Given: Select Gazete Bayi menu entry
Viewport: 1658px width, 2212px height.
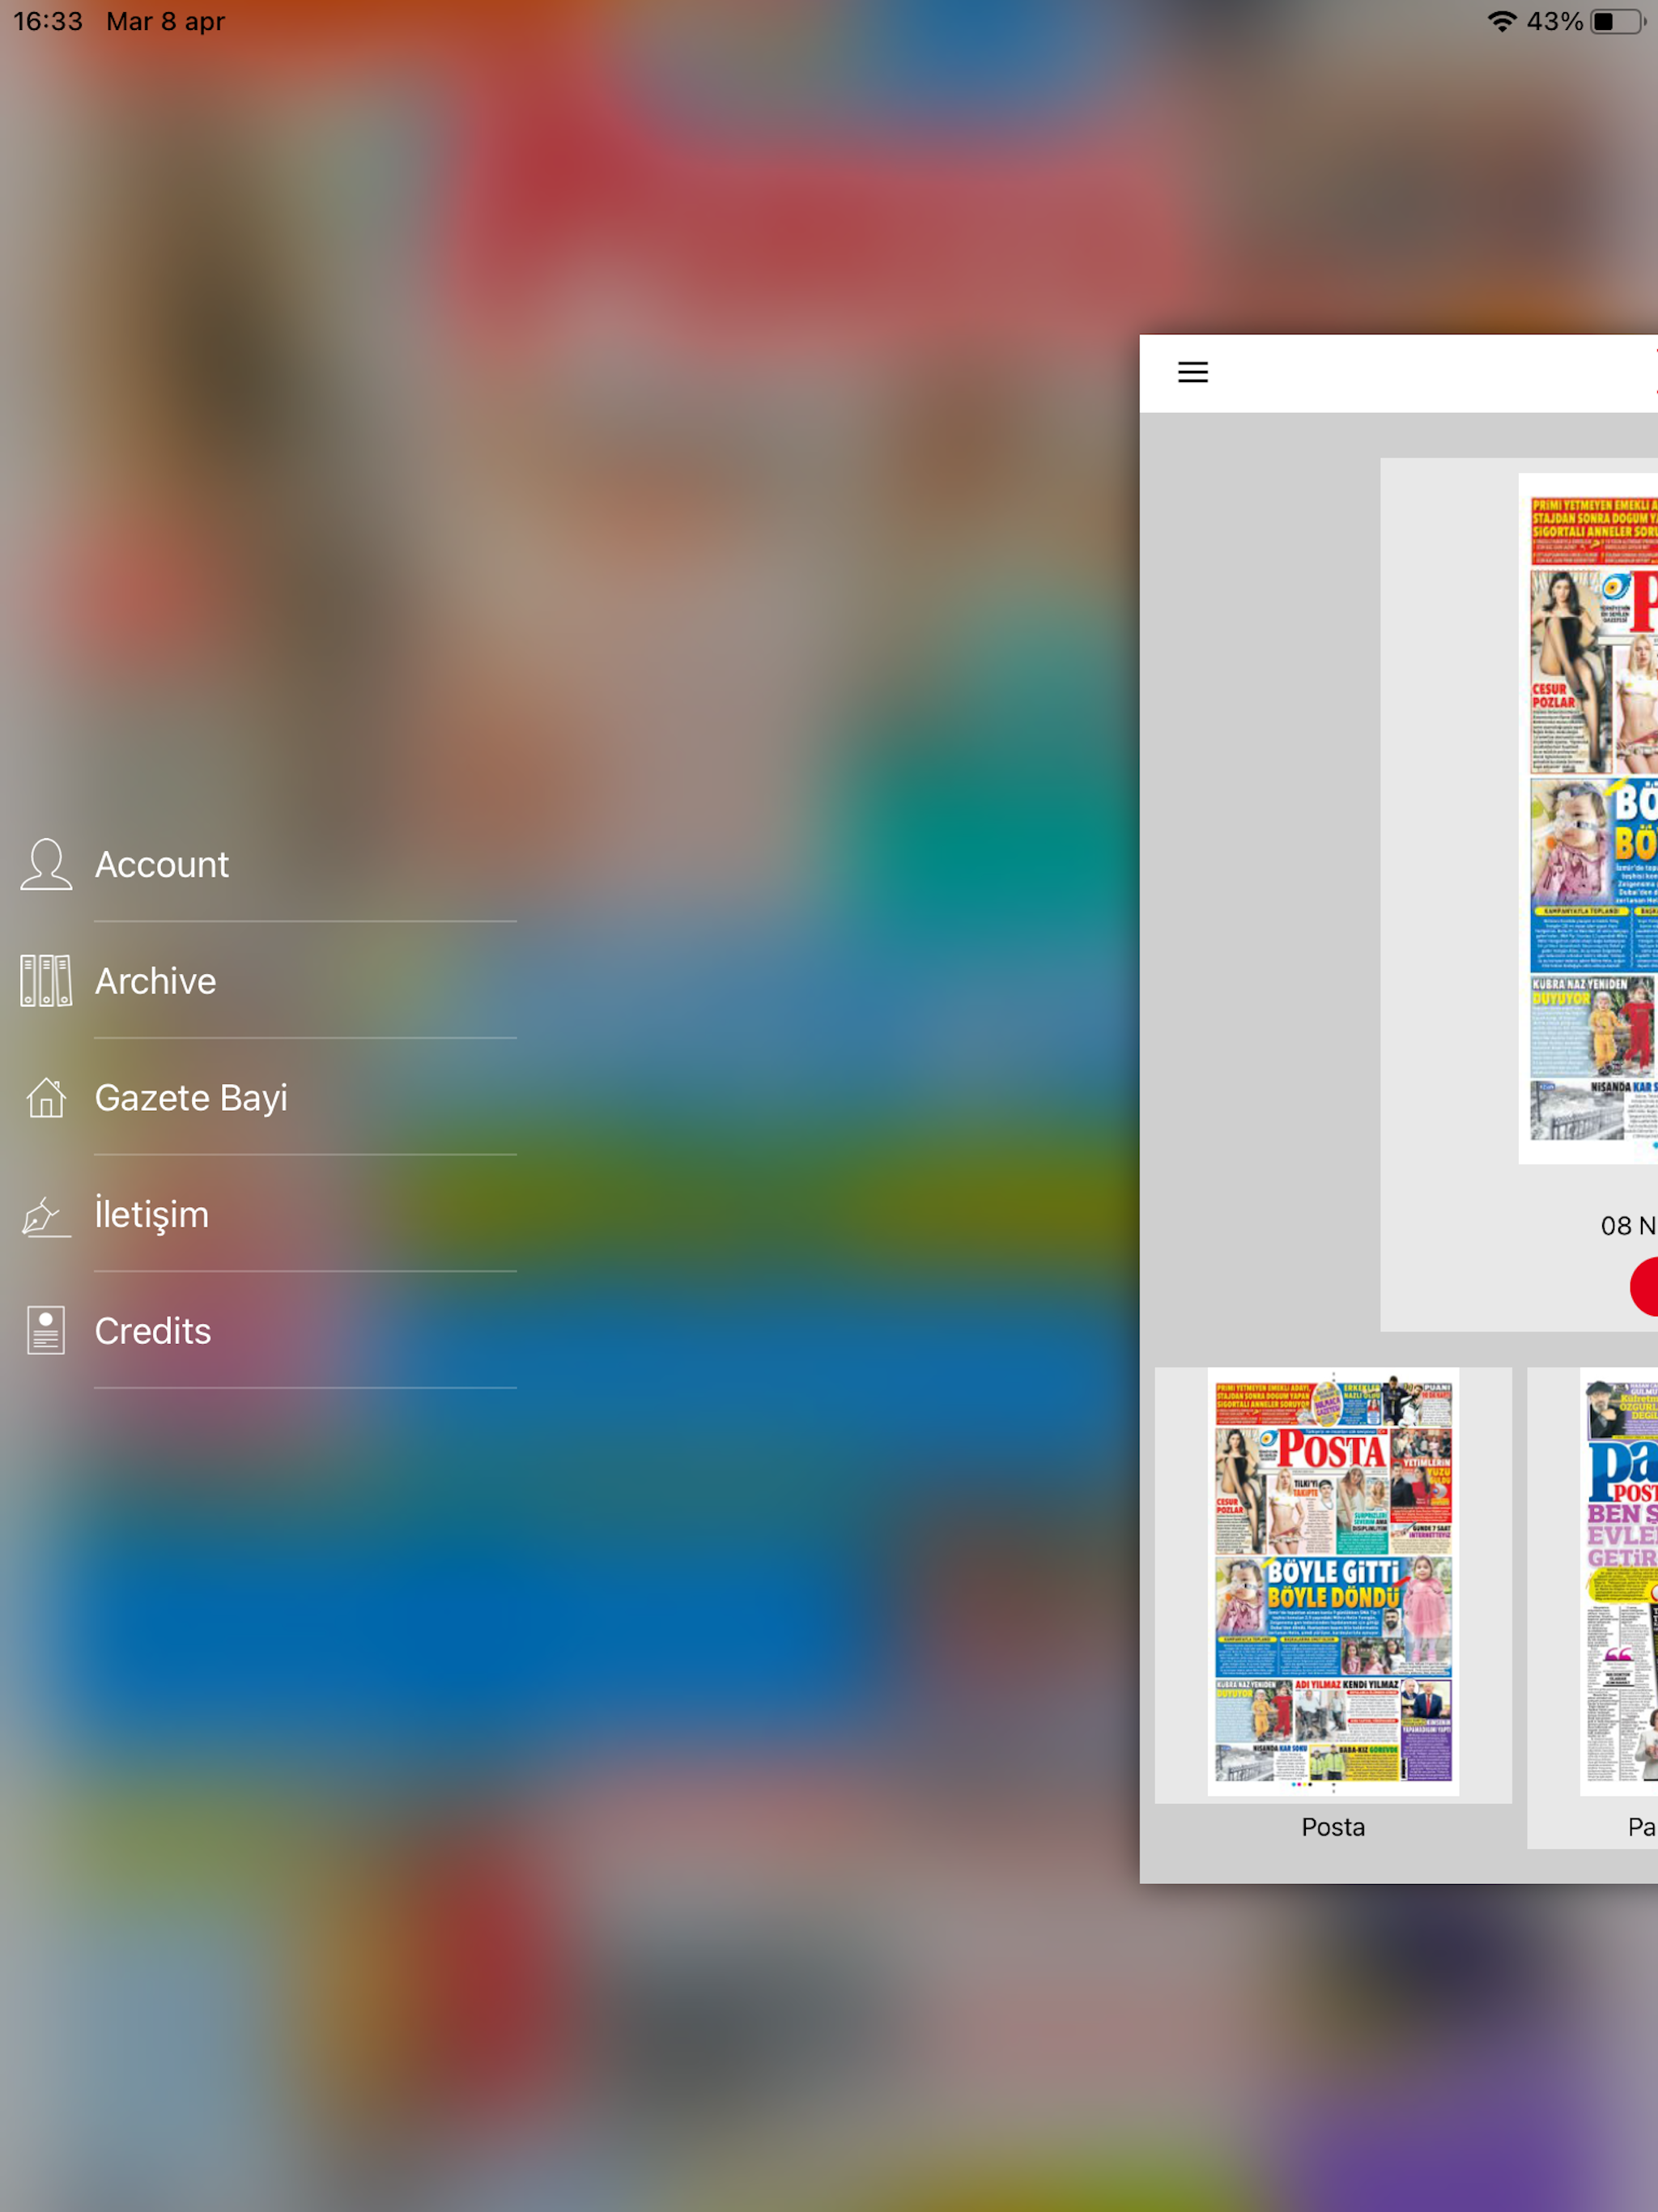Looking at the screenshot, I should pyautogui.click(x=191, y=1098).
